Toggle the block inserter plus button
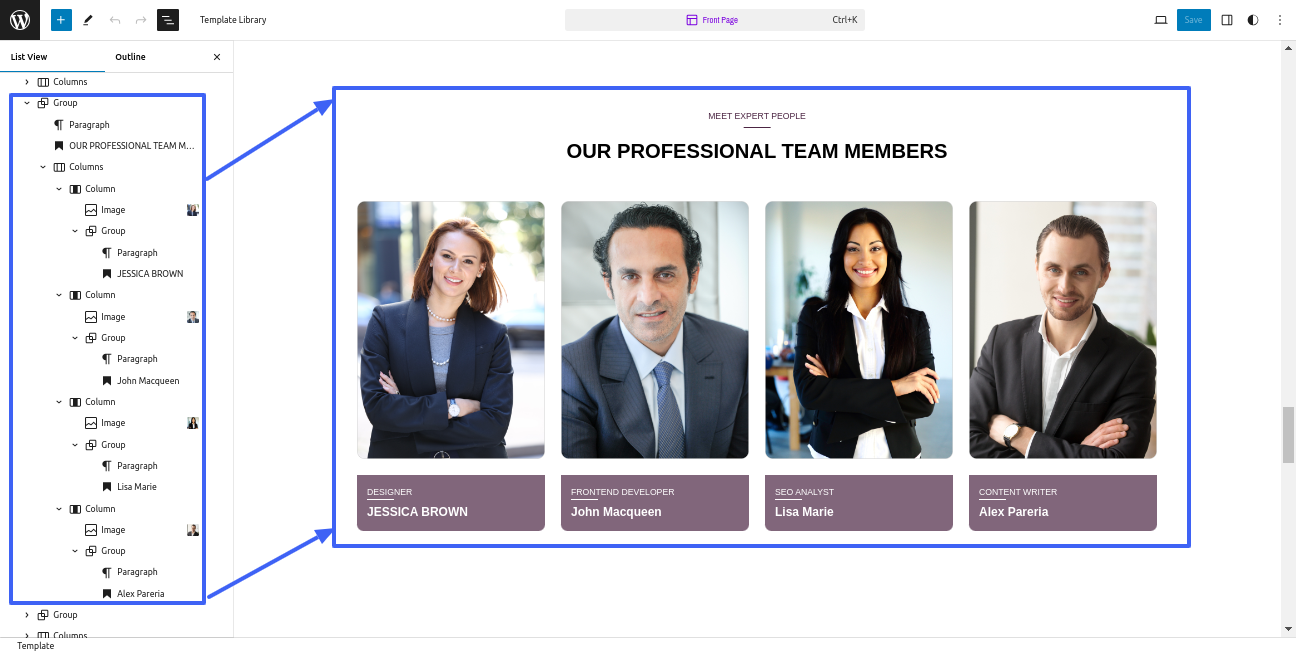The height and width of the screenshot is (654, 1296). pyautogui.click(x=61, y=20)
